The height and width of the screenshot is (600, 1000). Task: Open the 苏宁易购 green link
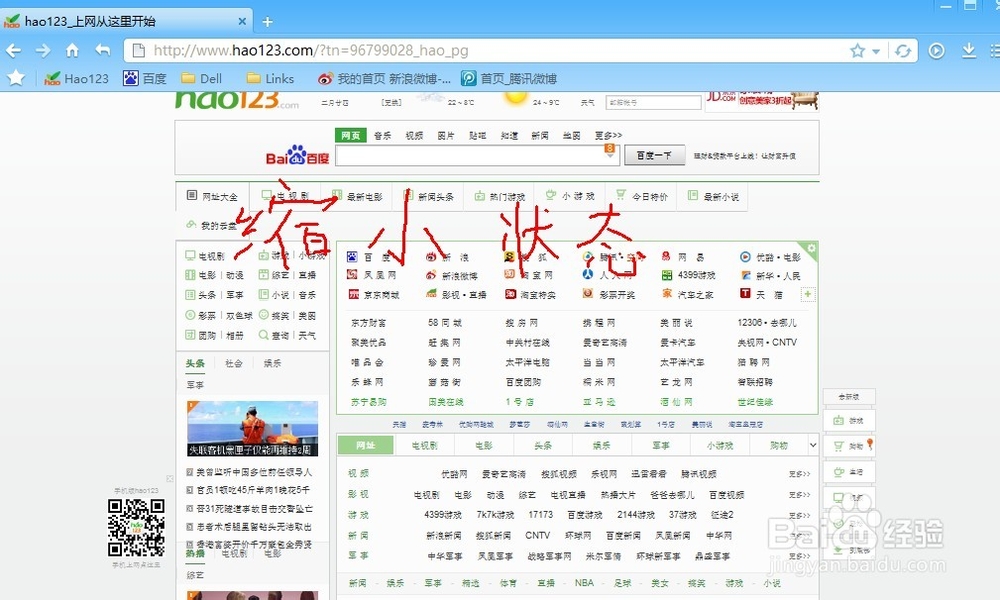[x=369, y=402]
